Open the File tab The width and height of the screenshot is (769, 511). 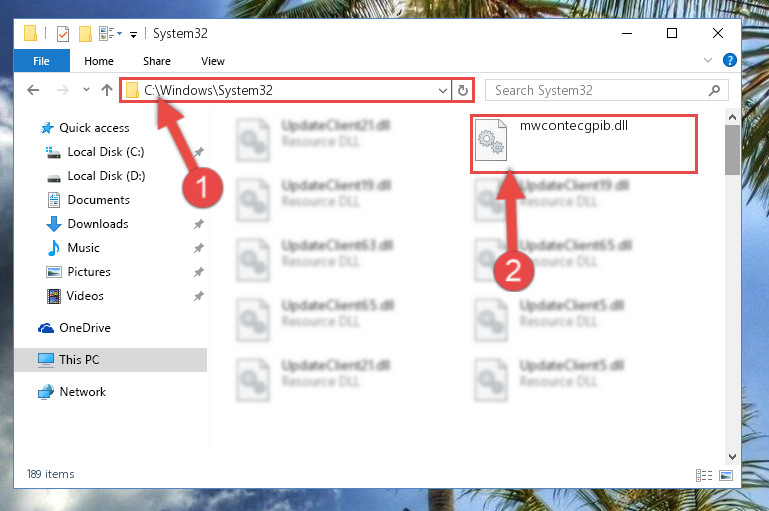42,61
